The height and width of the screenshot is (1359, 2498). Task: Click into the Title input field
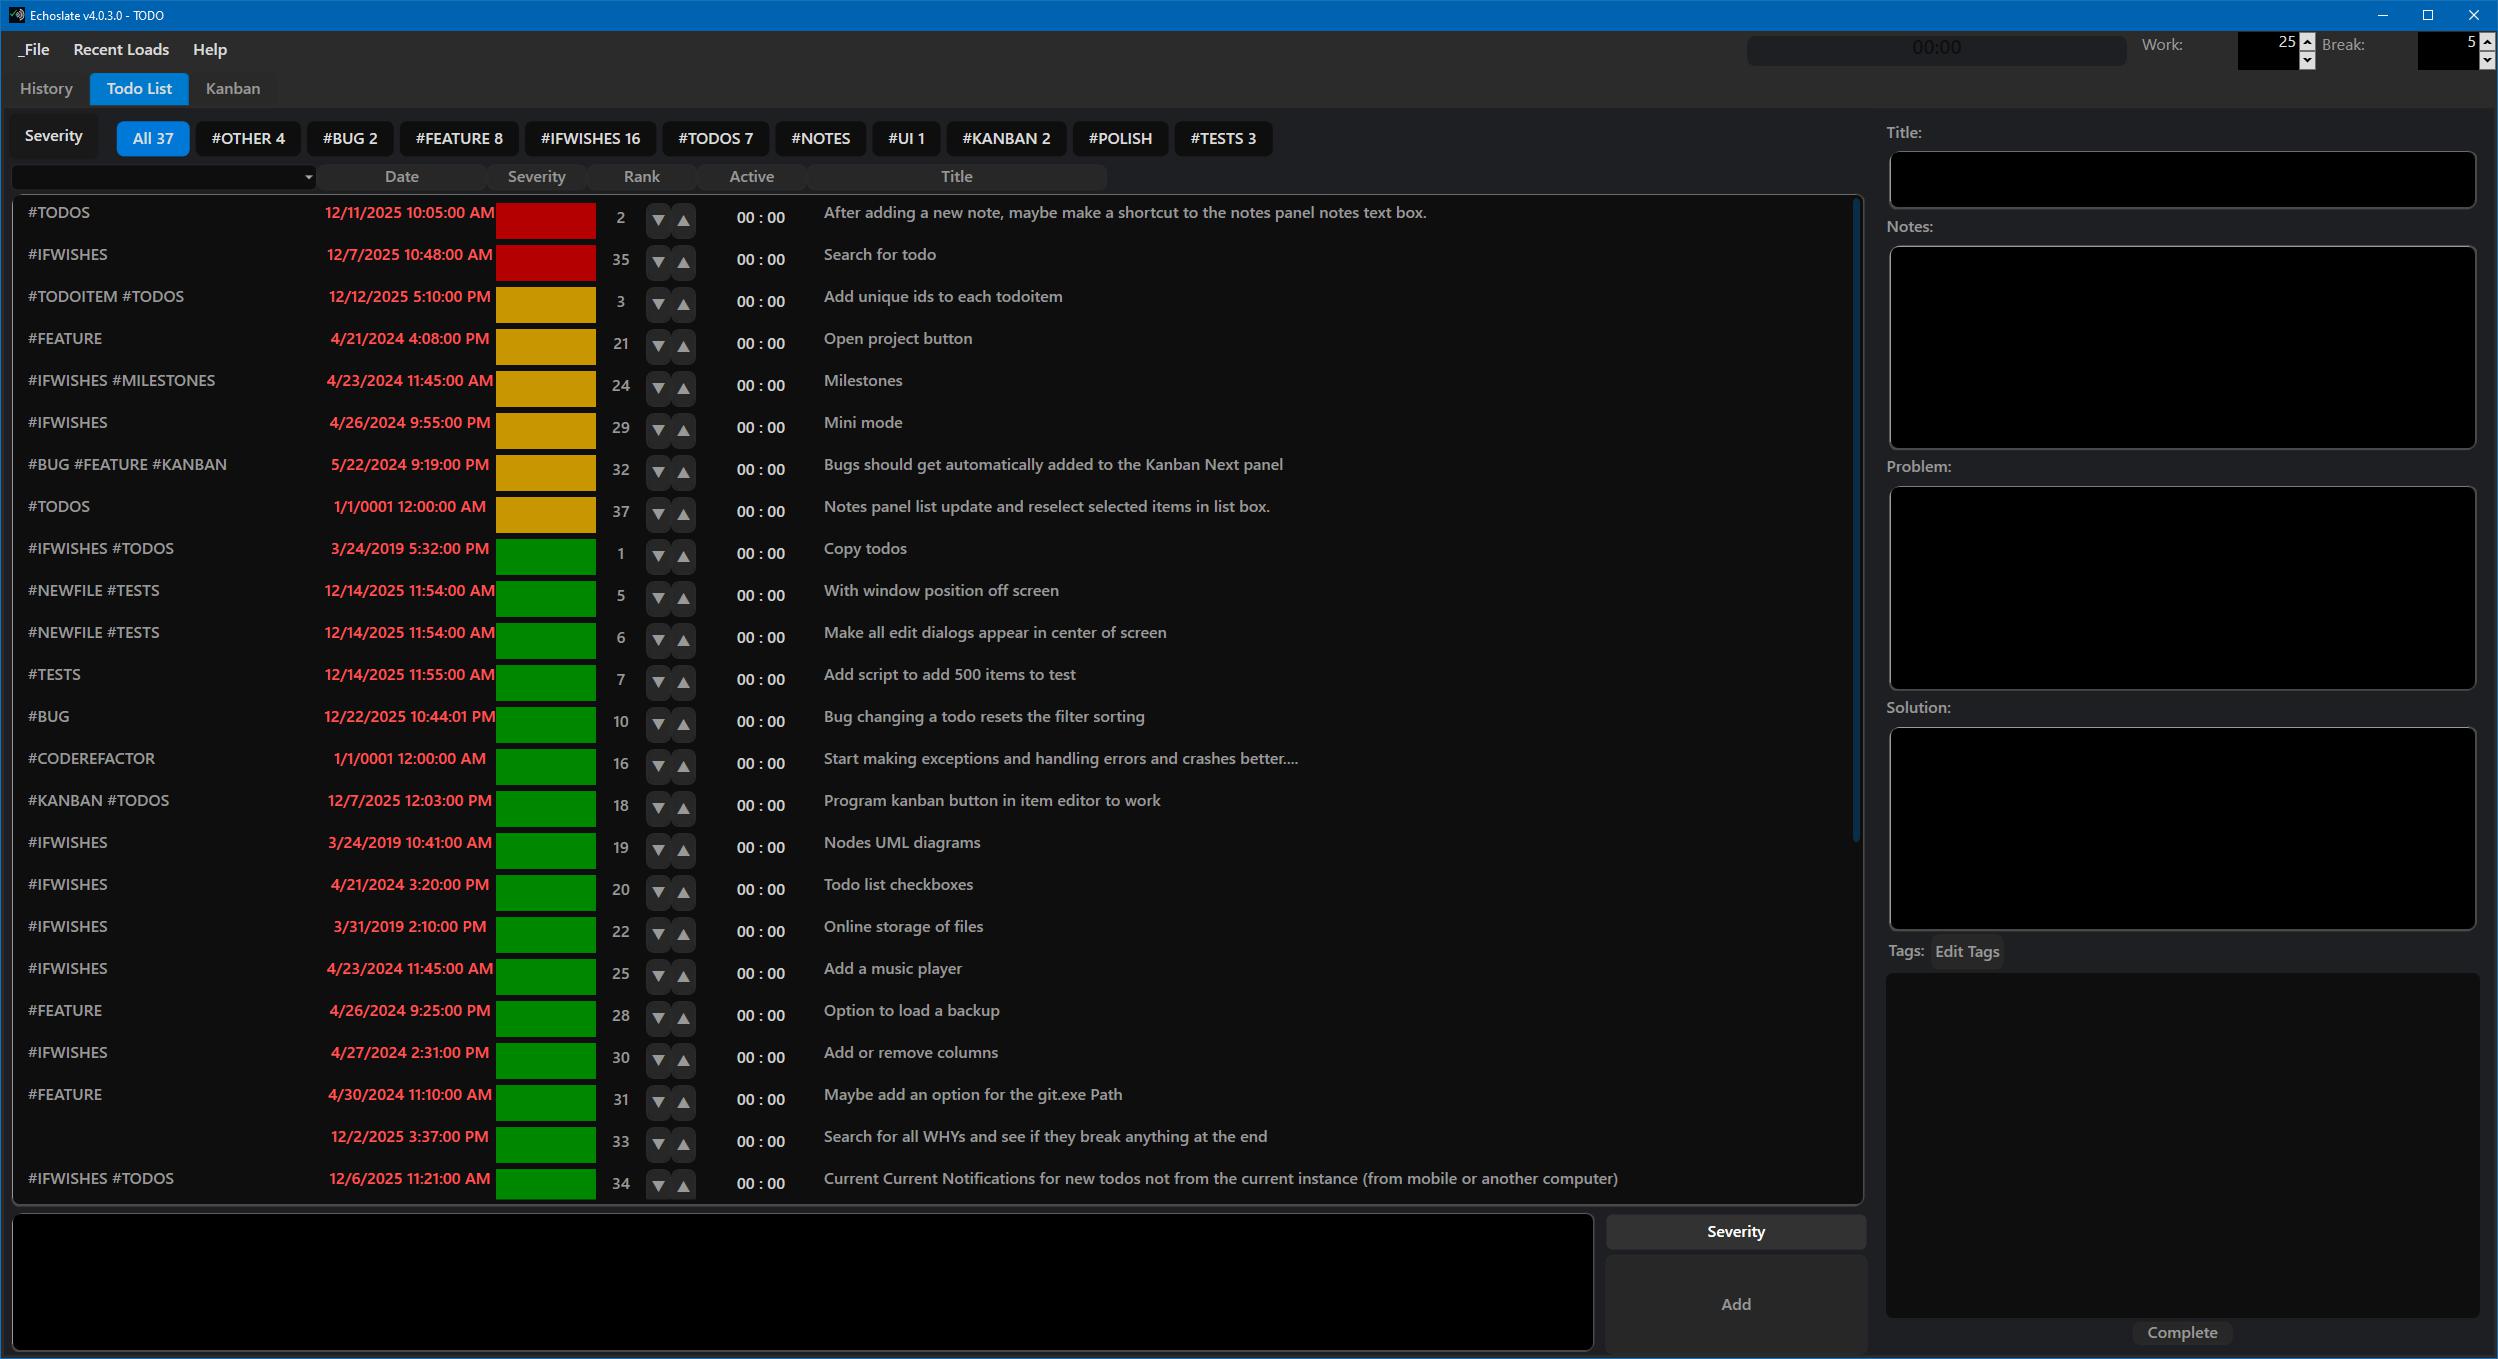(x=2181, y=180)
